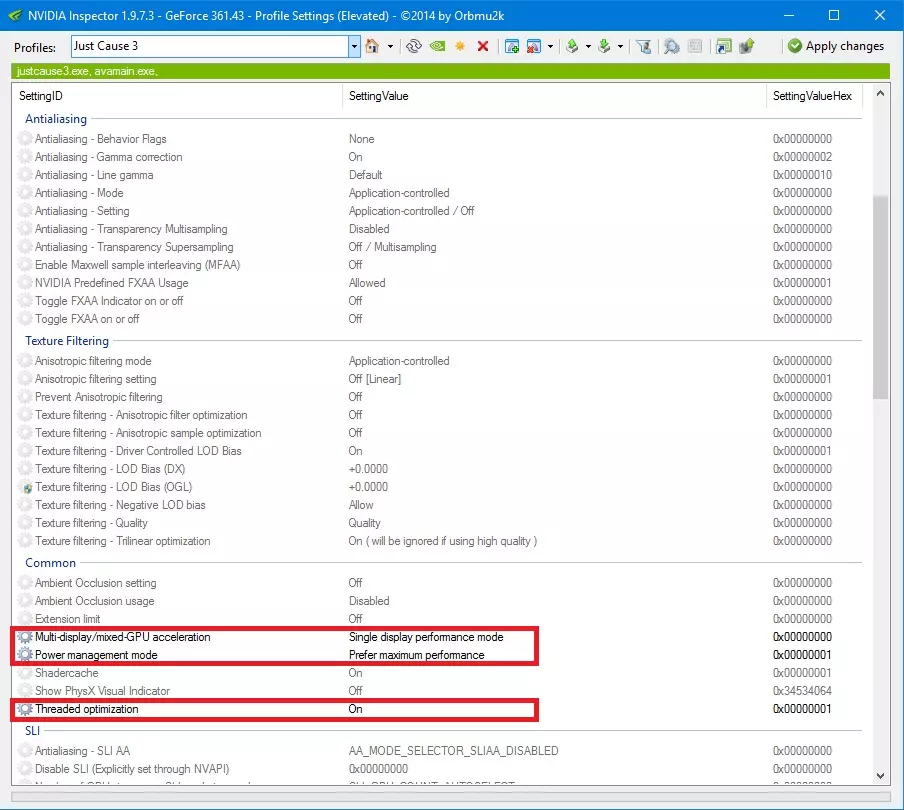This screenshot has width=904, height=810.
Task: Add an application to the profile
Action: (x=512, y=46)
